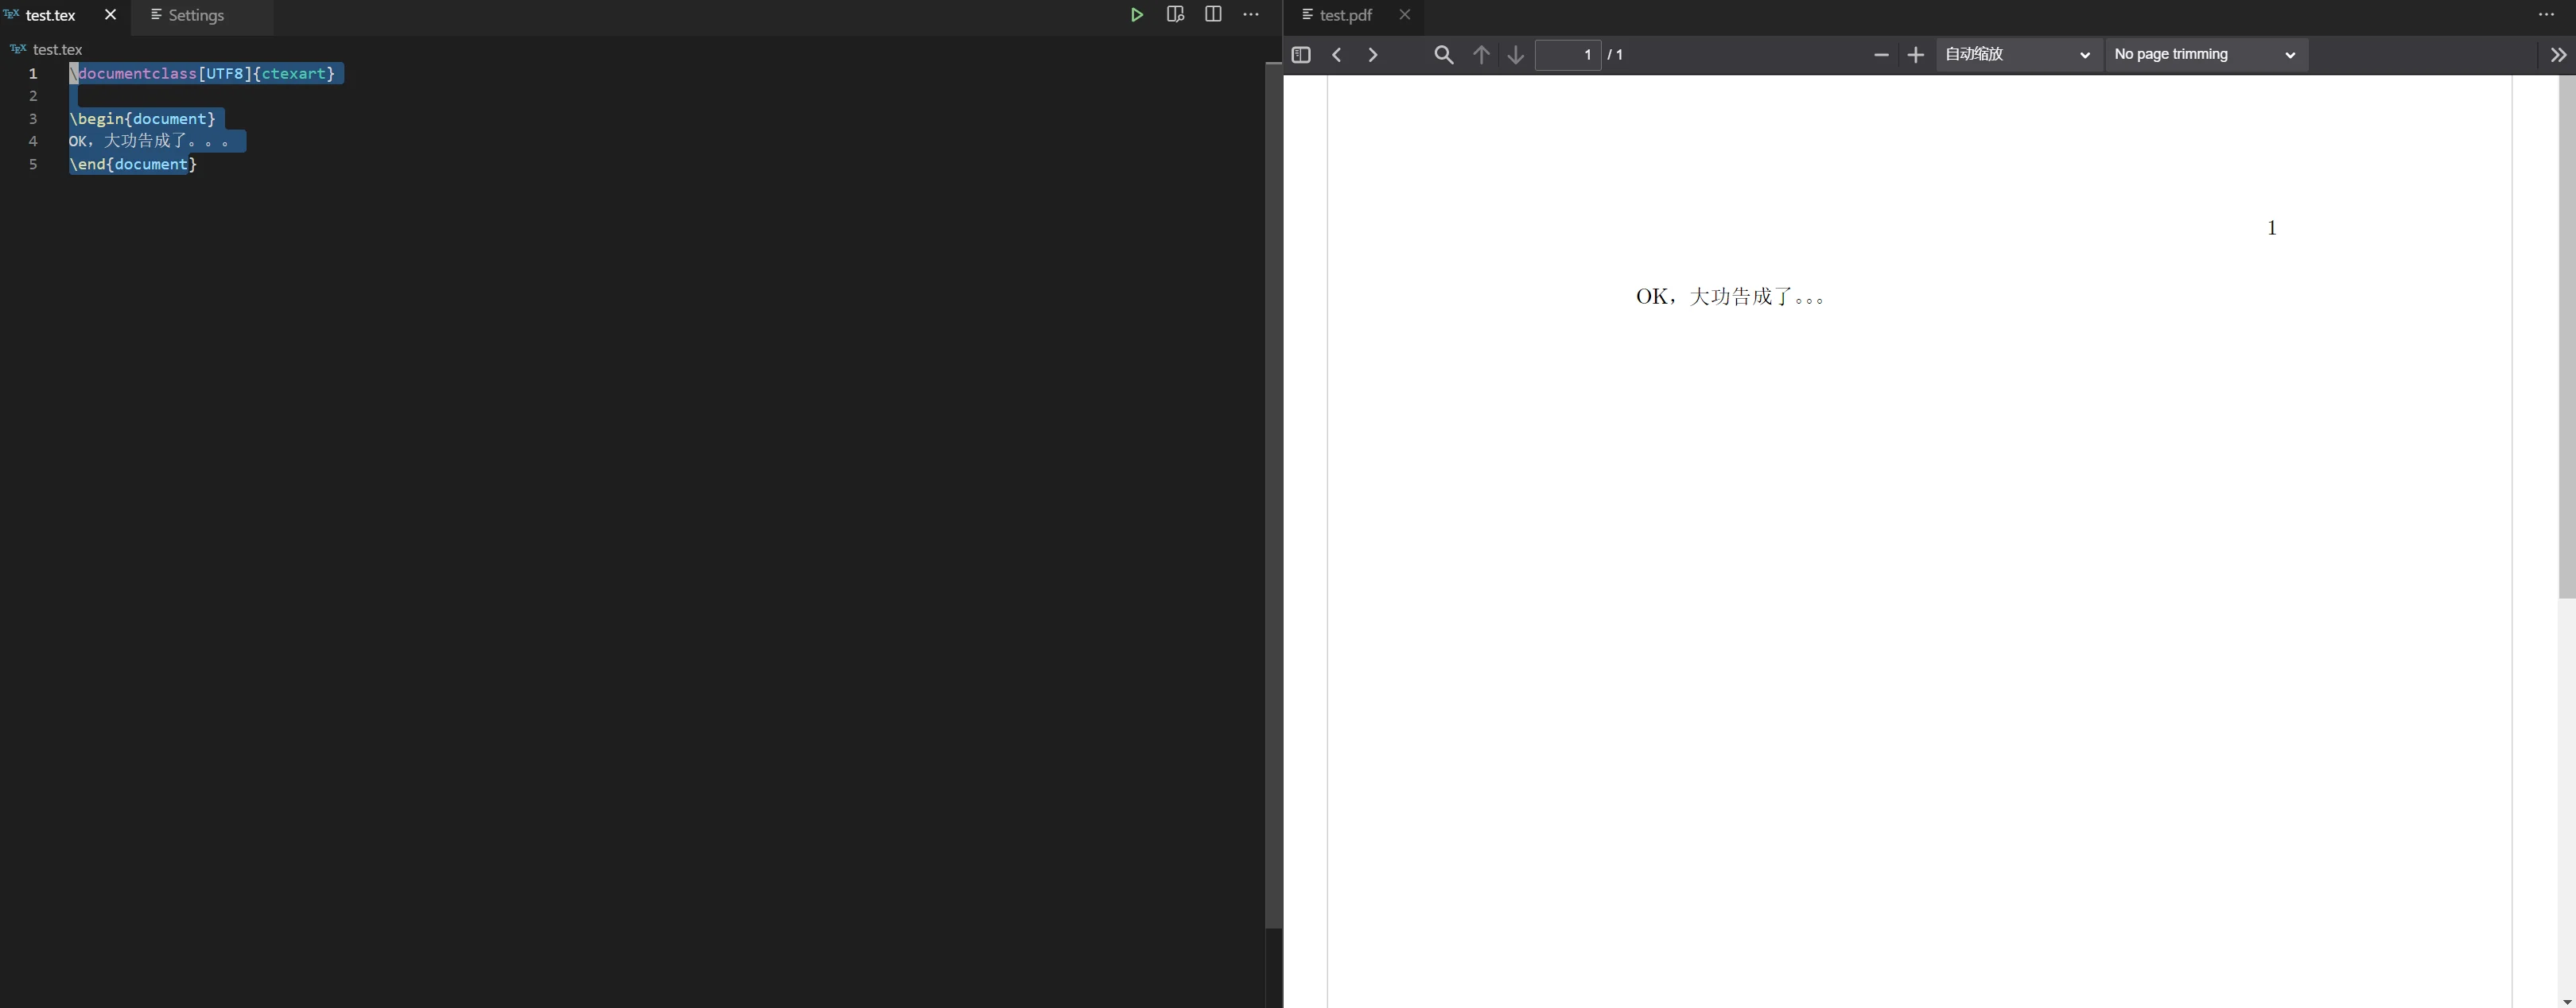Click the green Build LaTeX run icon
This screenshot has height=1008, width=2576.
[1137, 15]
